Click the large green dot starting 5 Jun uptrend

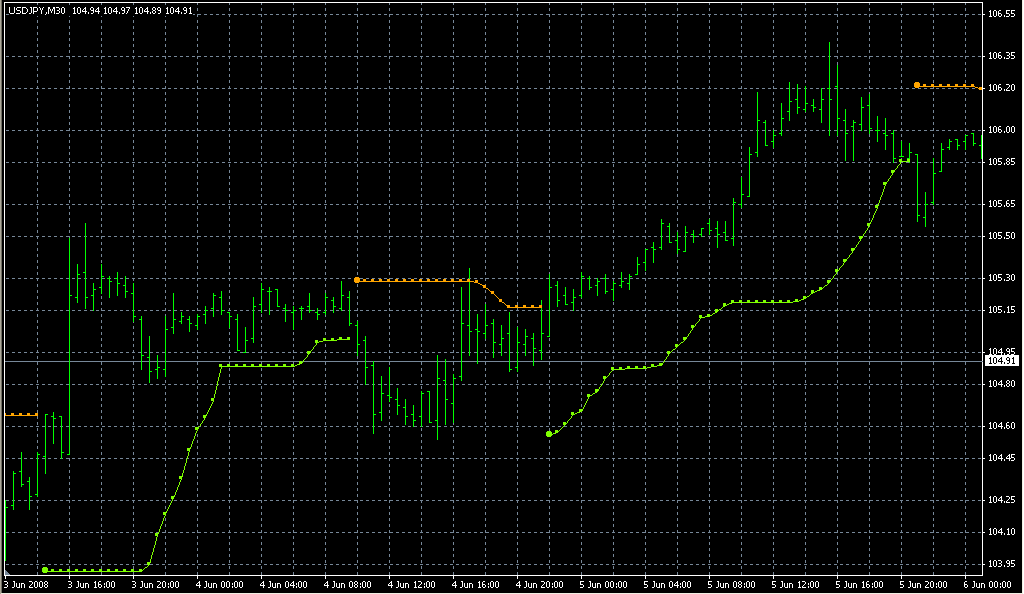pos(549,434)
